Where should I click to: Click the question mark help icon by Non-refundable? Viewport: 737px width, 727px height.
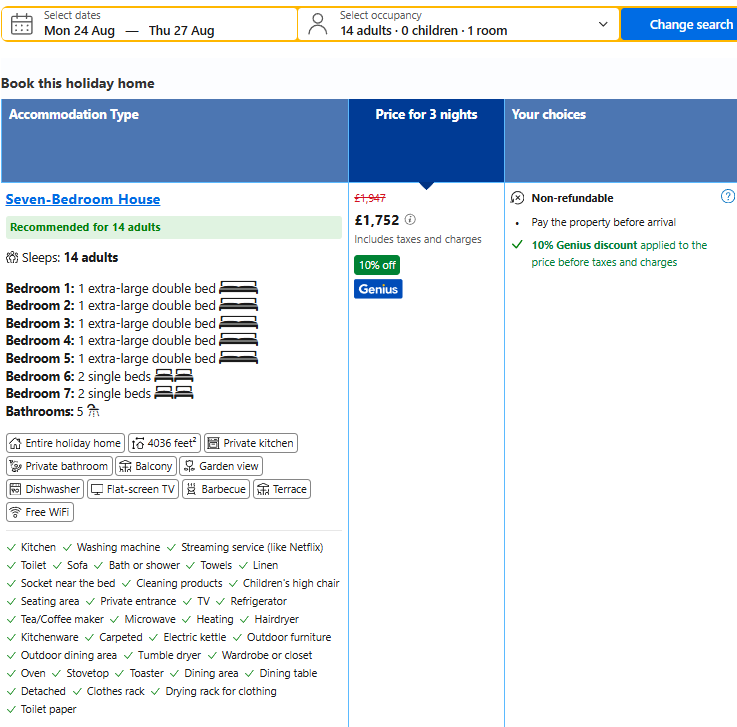728,196
